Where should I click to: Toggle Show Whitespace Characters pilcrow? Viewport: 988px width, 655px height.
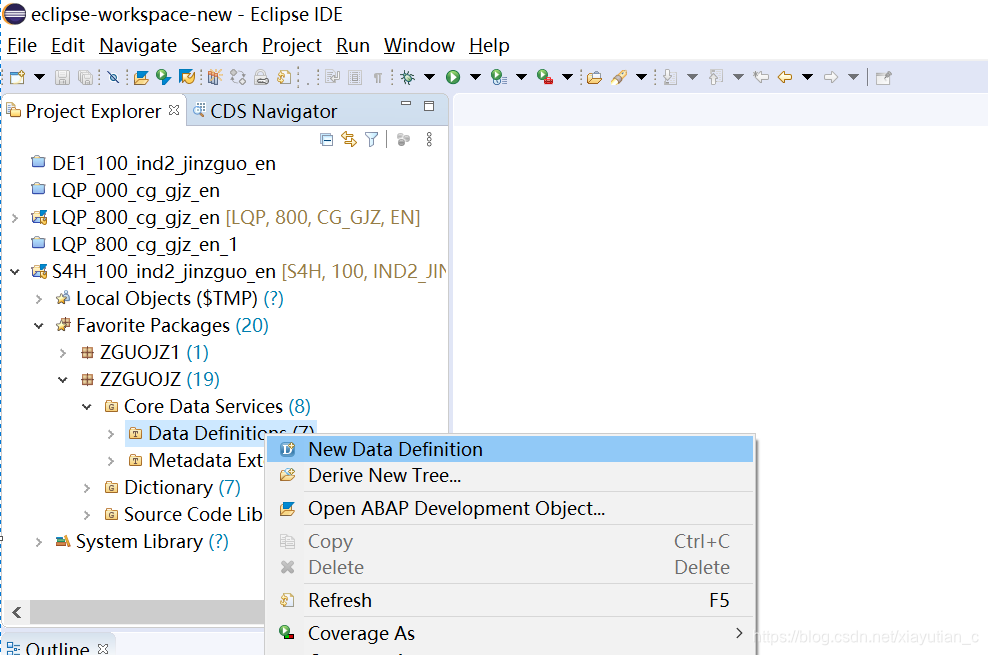coord(377,77)
